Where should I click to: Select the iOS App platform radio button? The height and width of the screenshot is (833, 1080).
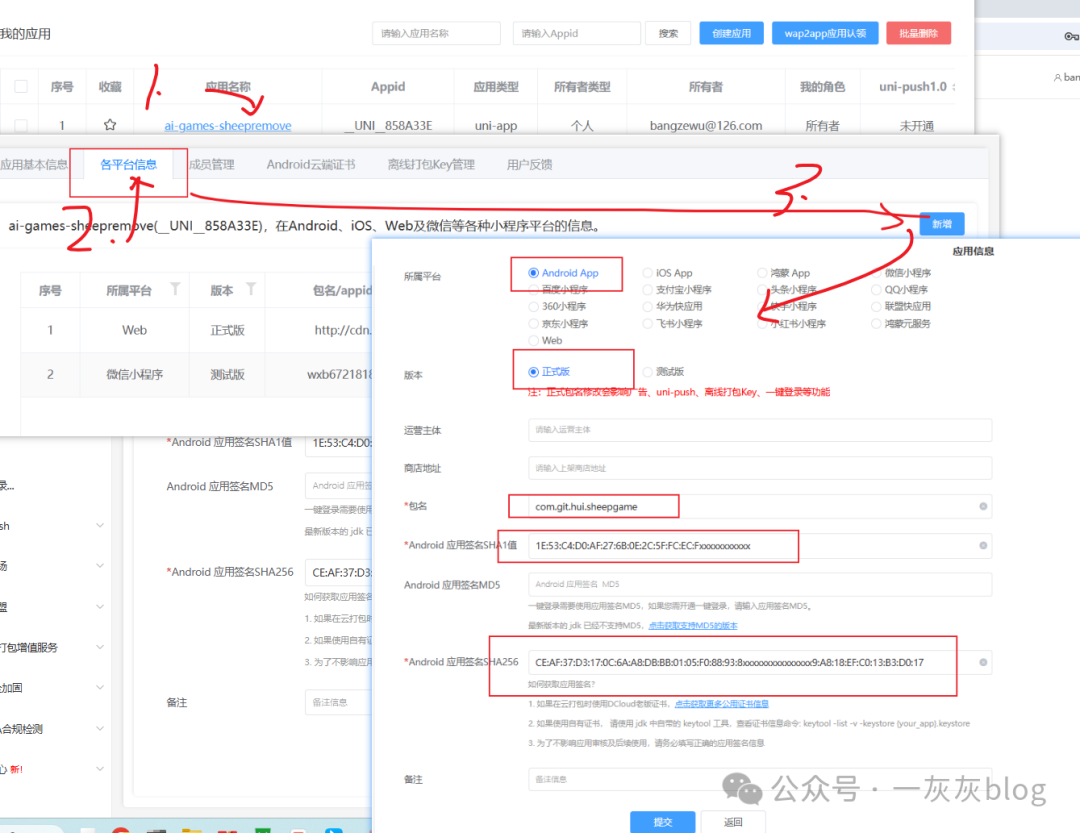[x=648, y=273]
